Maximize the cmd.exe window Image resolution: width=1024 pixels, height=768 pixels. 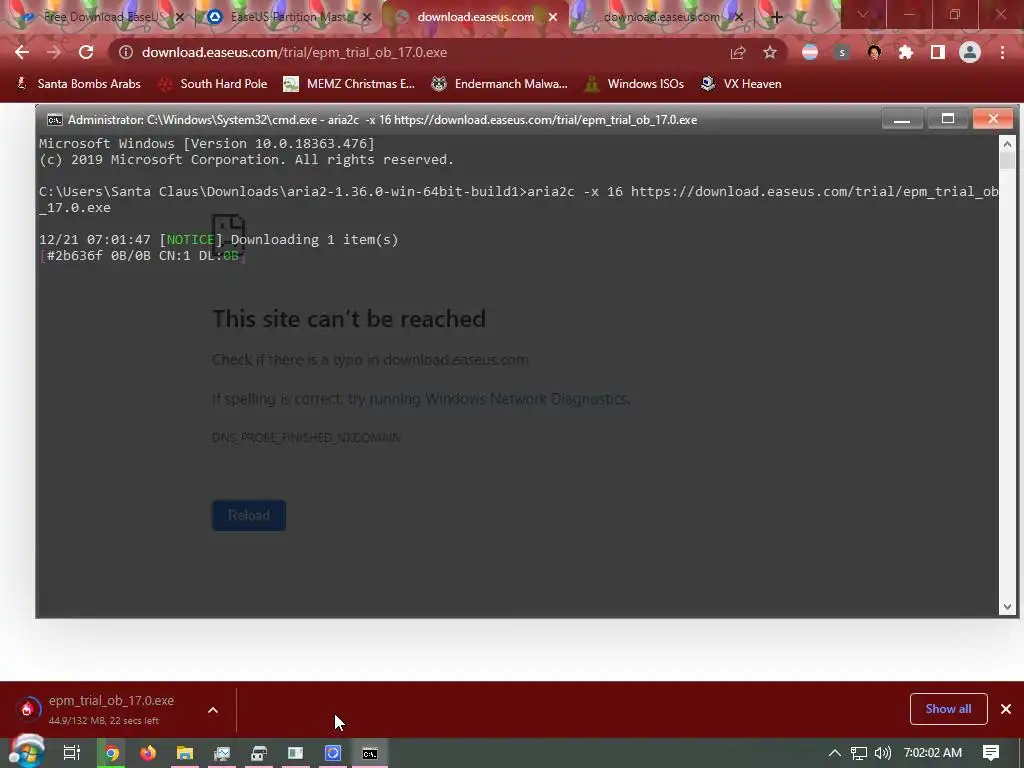click(948, 119)
